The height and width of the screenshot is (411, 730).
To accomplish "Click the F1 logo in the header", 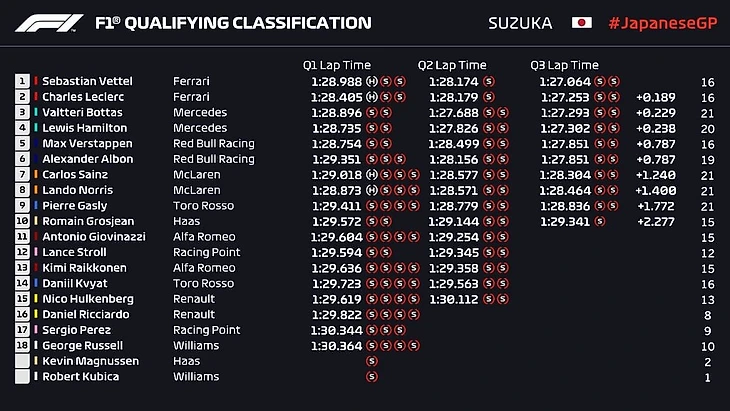I will [x=47, y=22].
